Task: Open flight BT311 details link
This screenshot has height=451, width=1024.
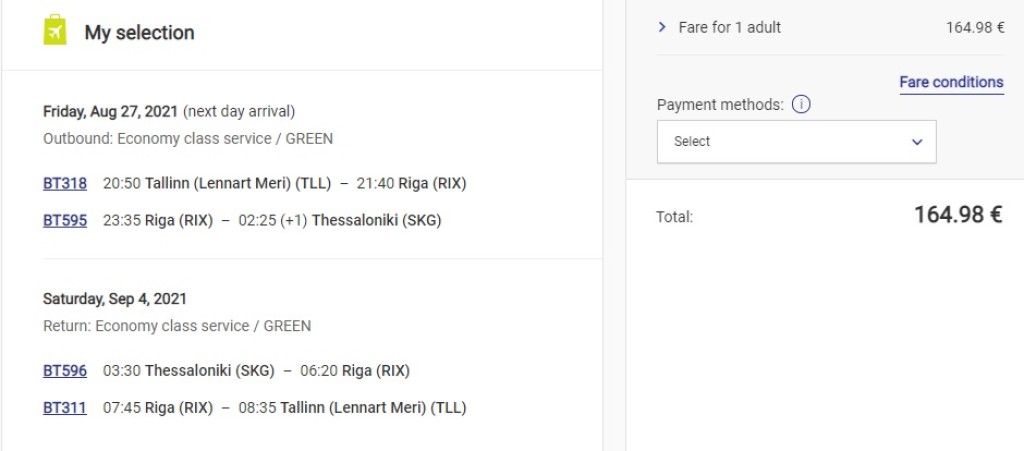Action: coord(65,408)
